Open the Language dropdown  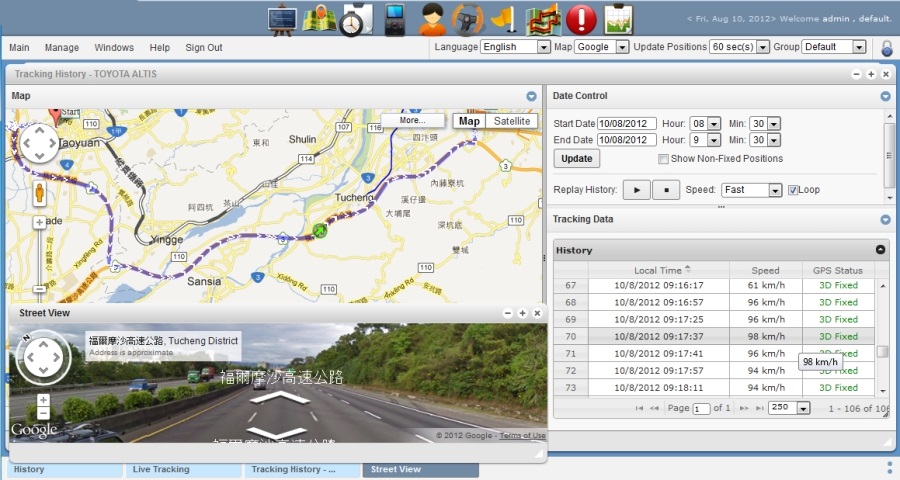click(x=515, y=47)
